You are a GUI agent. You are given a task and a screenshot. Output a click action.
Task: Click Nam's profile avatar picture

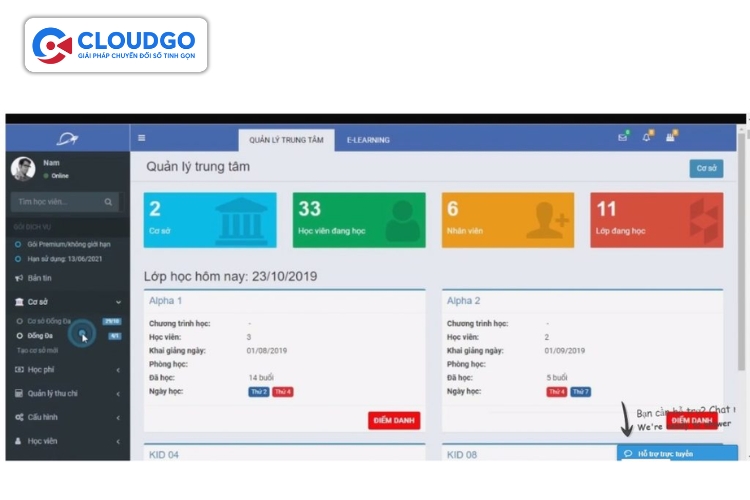tap(23, 168)
